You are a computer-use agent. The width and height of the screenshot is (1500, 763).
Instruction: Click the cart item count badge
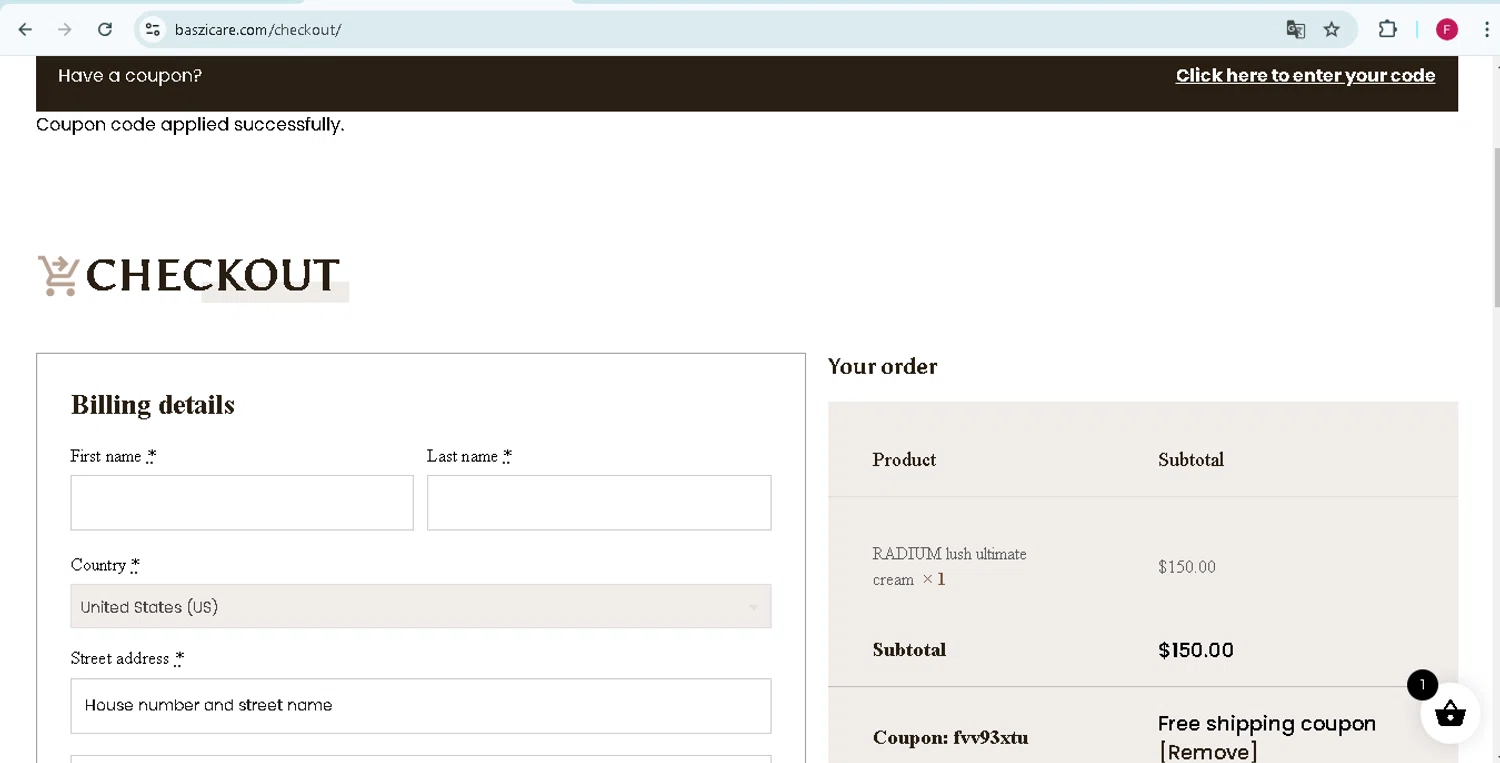1422,685
